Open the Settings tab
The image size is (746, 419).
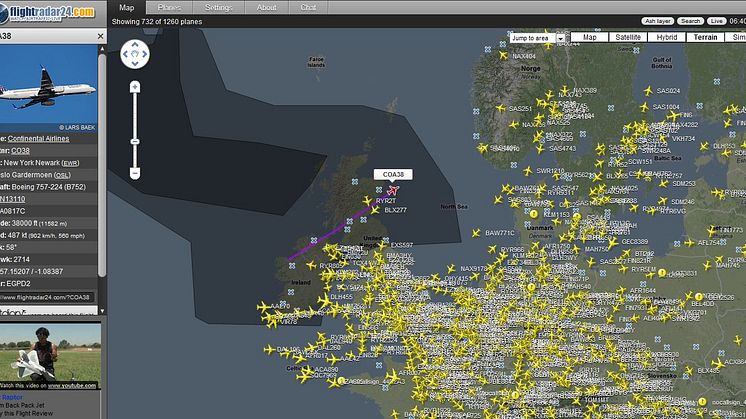pyautogui.click(x=218, y=7)
